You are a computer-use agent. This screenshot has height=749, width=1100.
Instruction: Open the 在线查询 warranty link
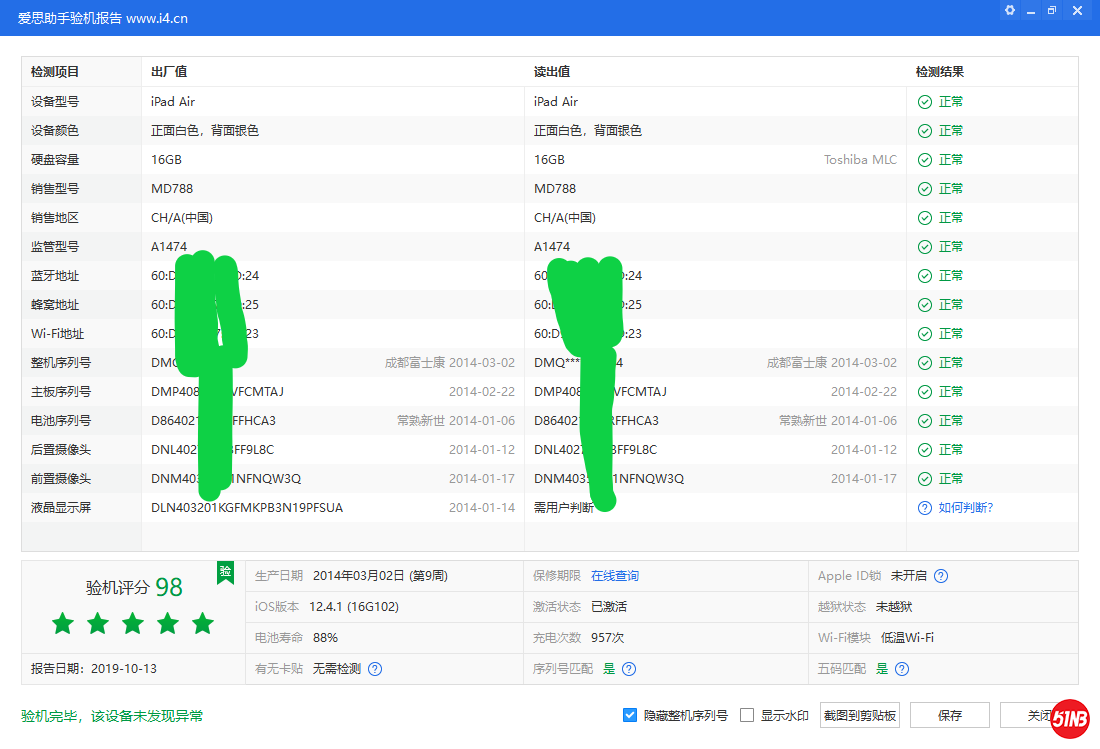pyautogui.click(x=615, y=576)
